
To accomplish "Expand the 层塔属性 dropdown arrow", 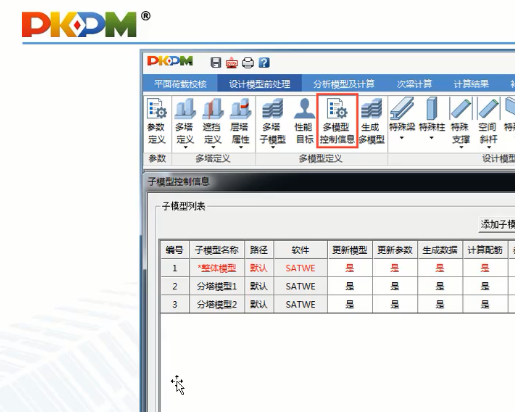I will click(x=241, y=147).
